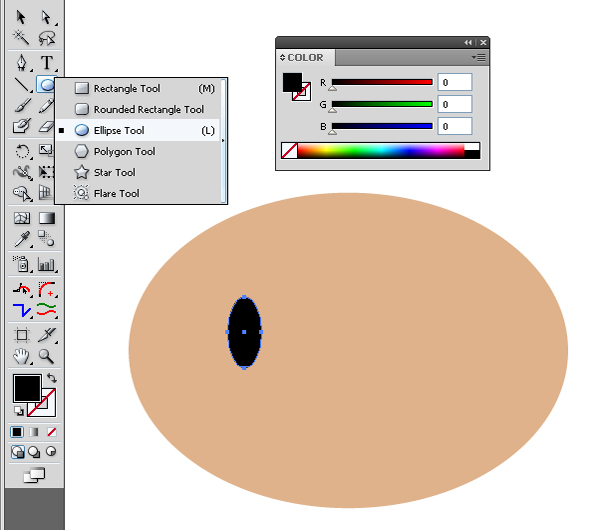Select the Blob Brush tool
Image resolution: width=600 pixels, height=530 pixels.
coord(22,126)
